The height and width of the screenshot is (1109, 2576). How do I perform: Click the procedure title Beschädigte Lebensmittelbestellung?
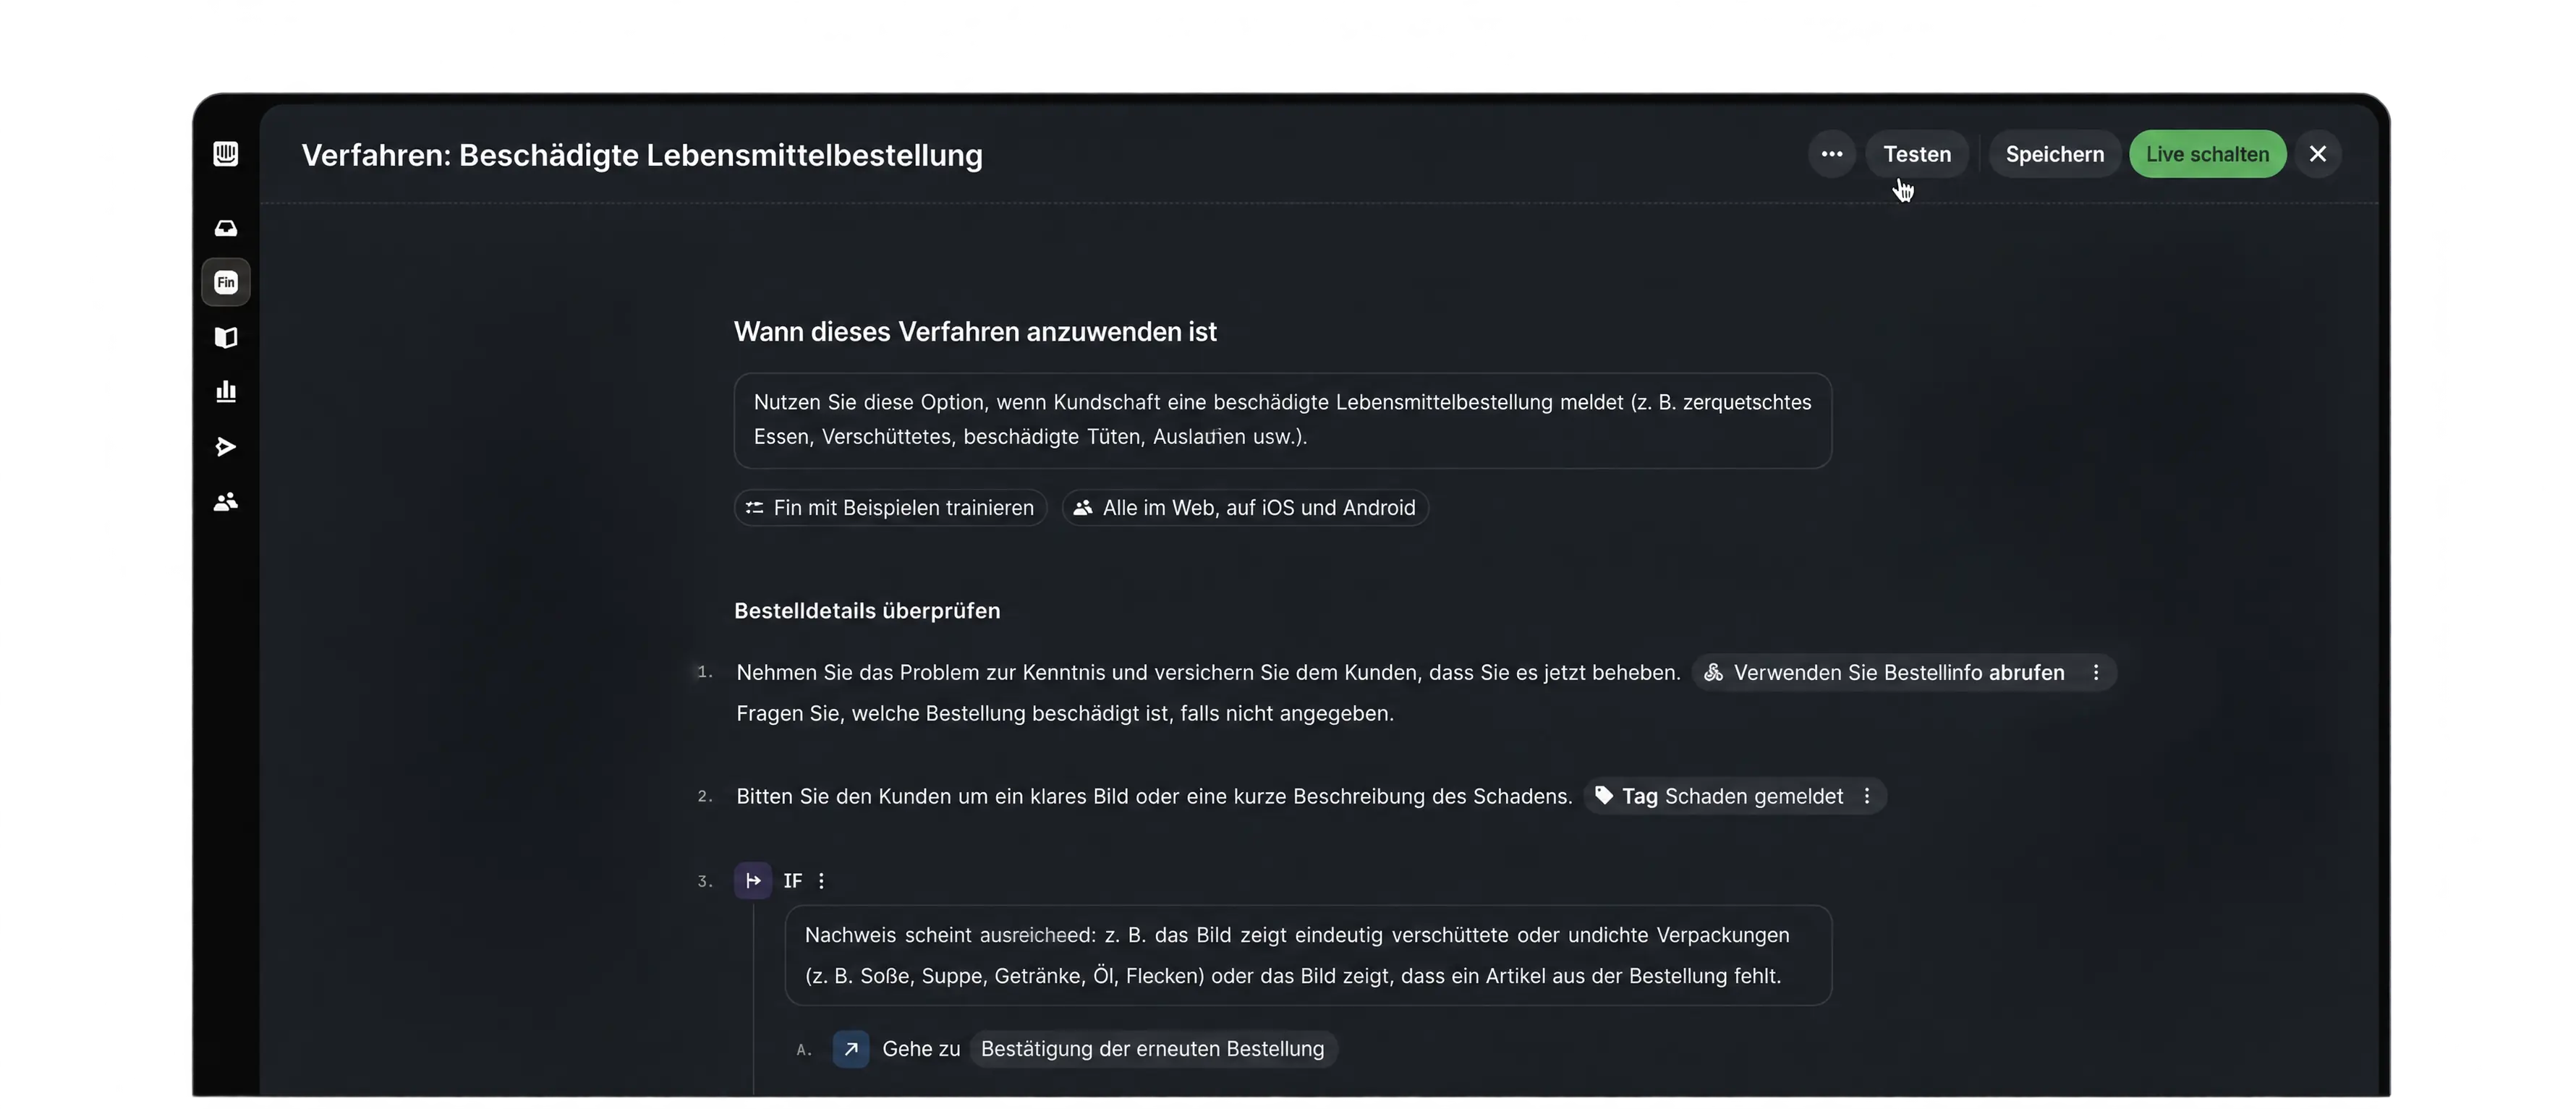click(720, 155)
